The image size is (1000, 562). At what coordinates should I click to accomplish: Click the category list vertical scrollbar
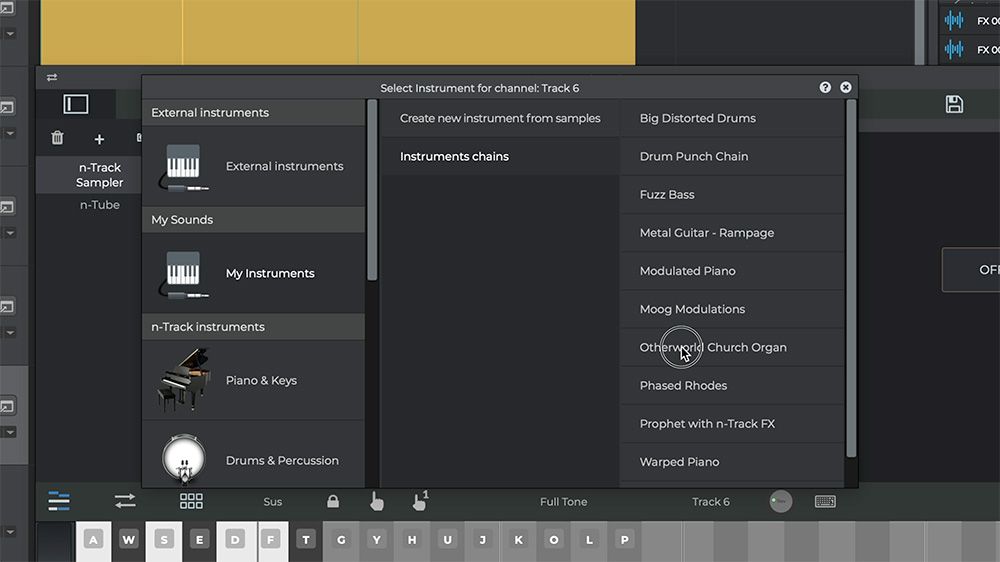(372, 190)
